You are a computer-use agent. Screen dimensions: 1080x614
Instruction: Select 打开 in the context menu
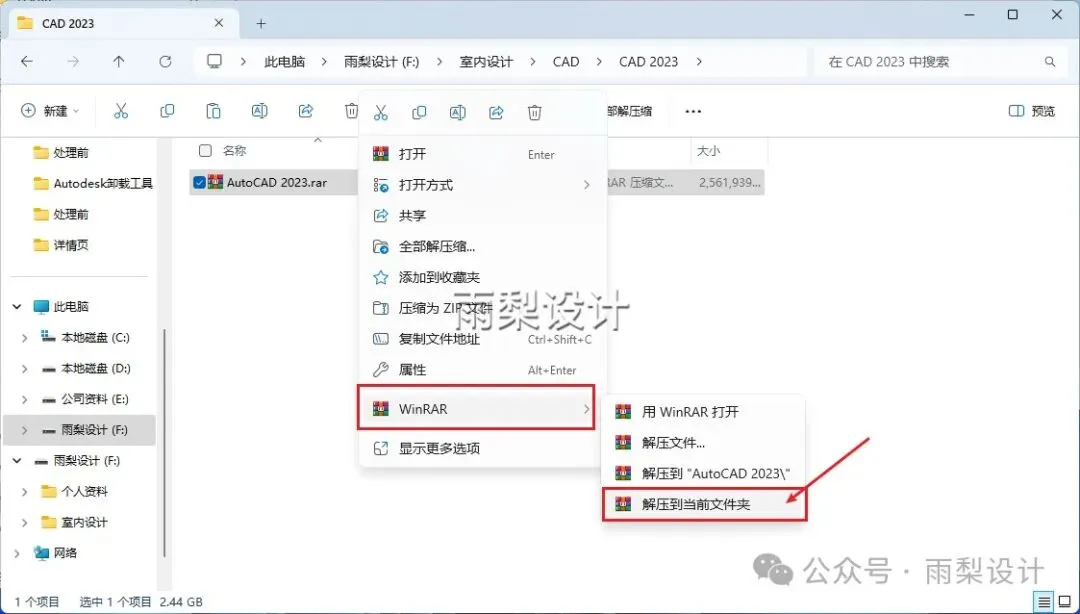(482, 154)
